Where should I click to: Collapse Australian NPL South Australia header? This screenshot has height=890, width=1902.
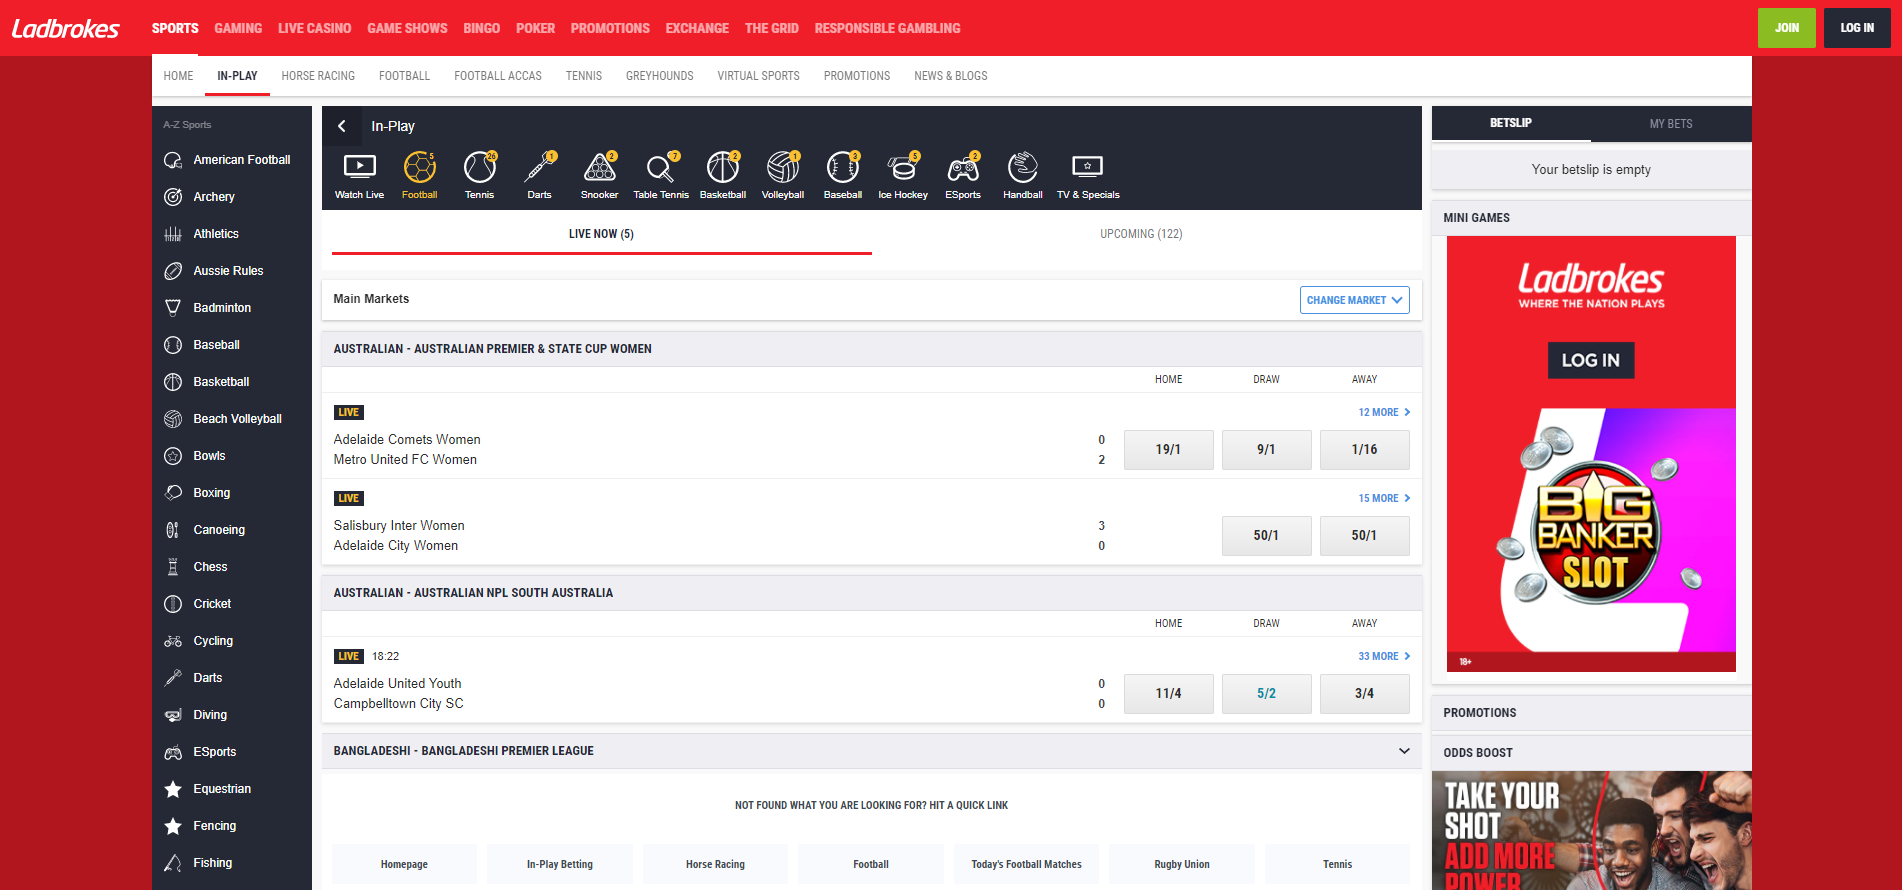point(871,593)
